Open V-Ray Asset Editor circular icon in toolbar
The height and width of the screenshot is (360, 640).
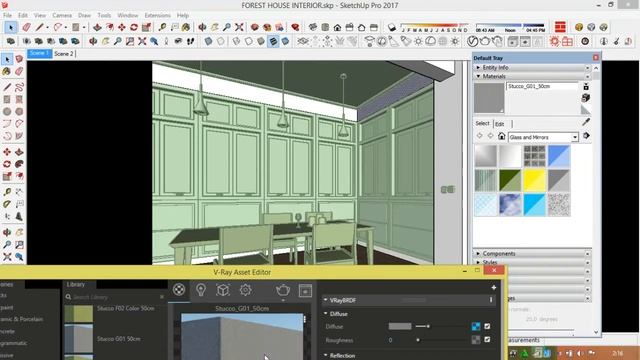[472, 41]
